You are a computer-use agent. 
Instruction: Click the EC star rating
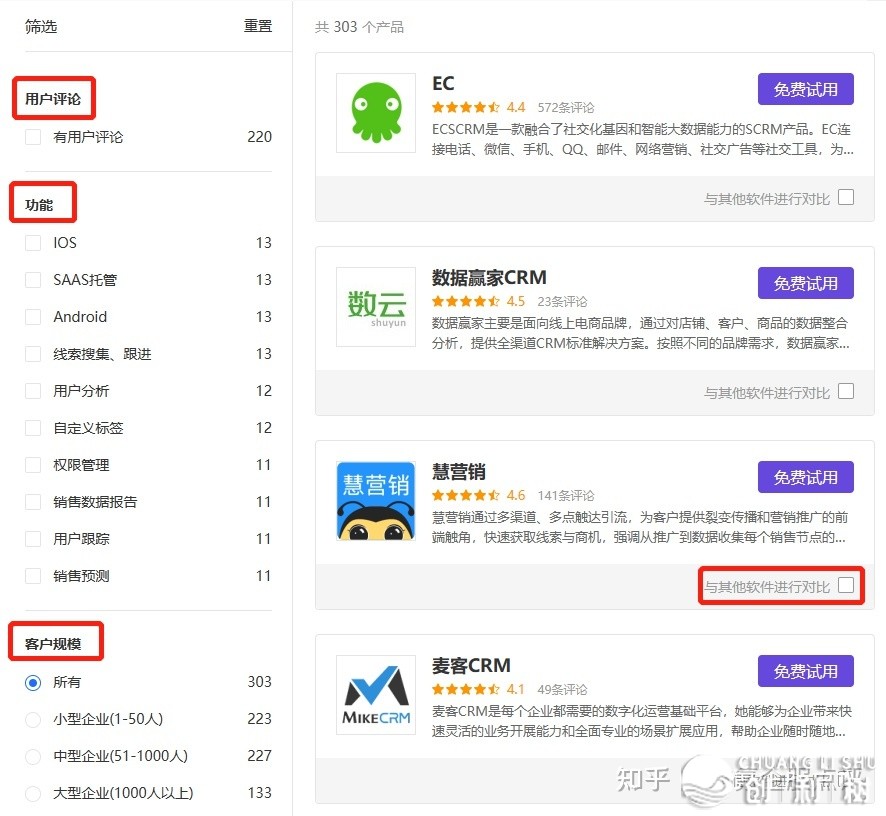[x=466, y=107]
